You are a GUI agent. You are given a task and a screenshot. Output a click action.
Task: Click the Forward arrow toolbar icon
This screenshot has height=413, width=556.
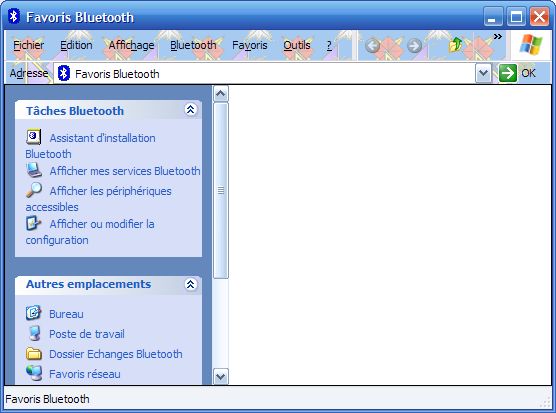[414, 45]
